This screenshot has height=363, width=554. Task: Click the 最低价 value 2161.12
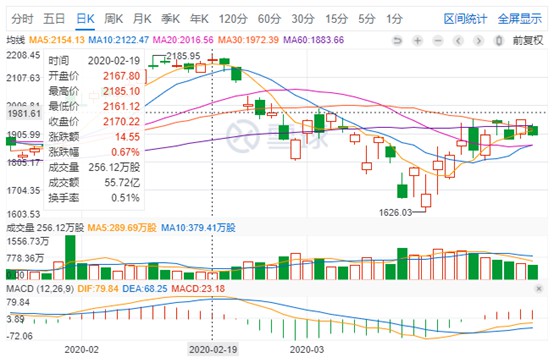pos(122,106)
